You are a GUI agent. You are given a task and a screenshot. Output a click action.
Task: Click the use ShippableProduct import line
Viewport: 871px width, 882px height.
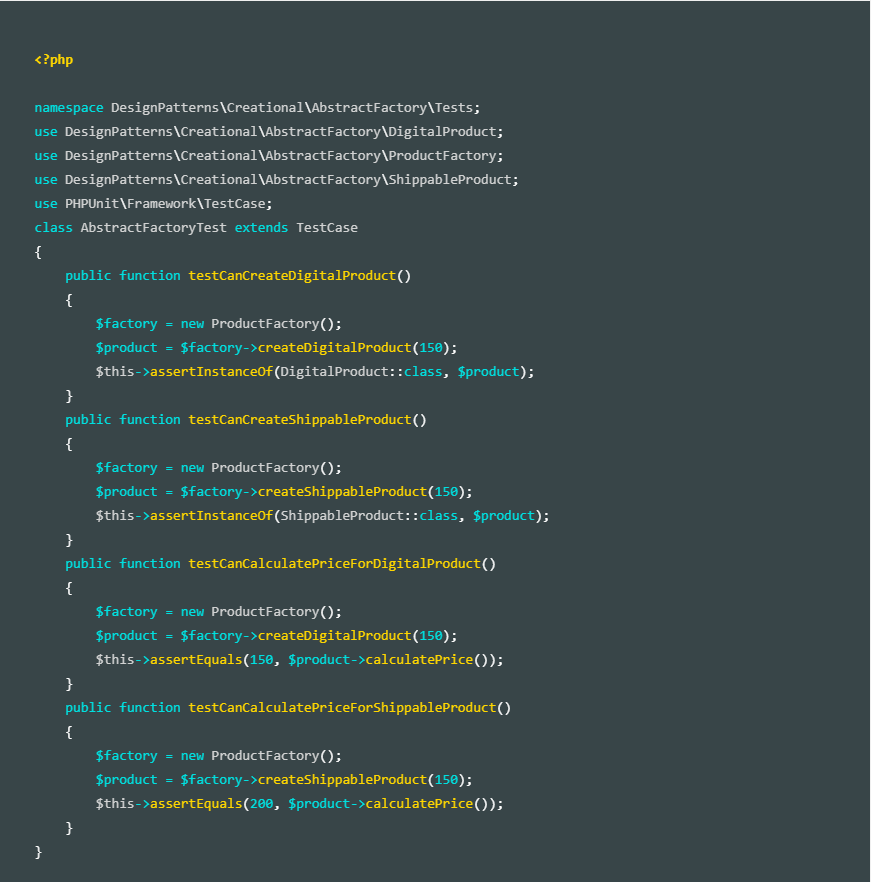coord(276,180)
